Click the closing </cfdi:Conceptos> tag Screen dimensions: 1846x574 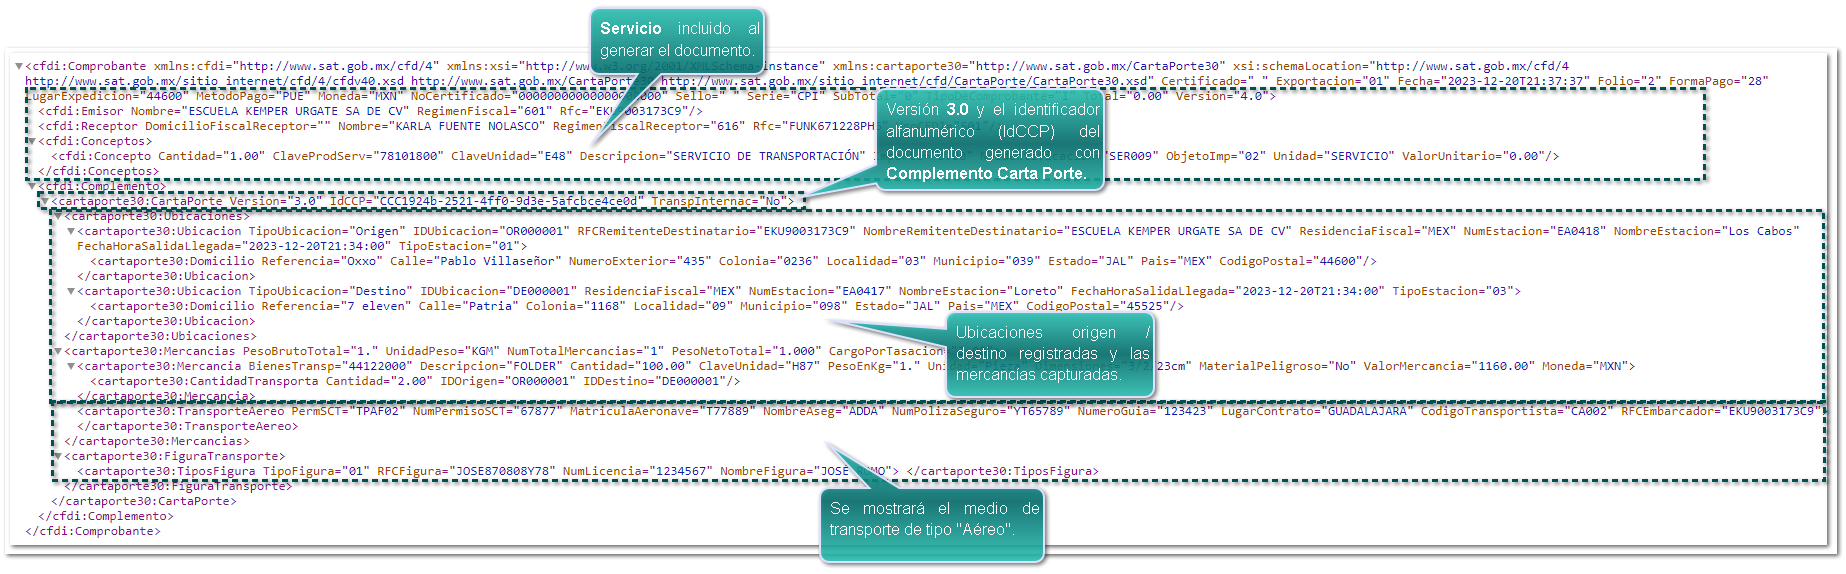(x=99, y=171)
